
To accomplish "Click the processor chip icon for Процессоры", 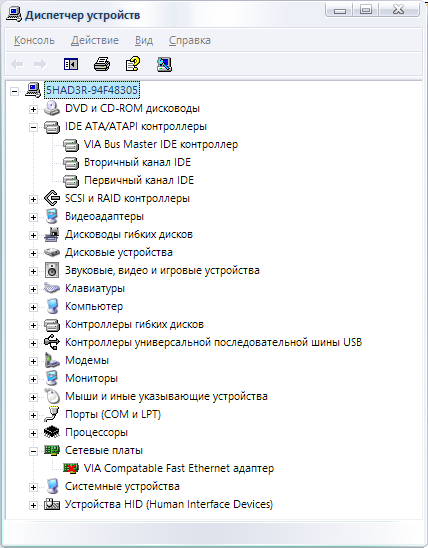I will [x=52, y=432].
